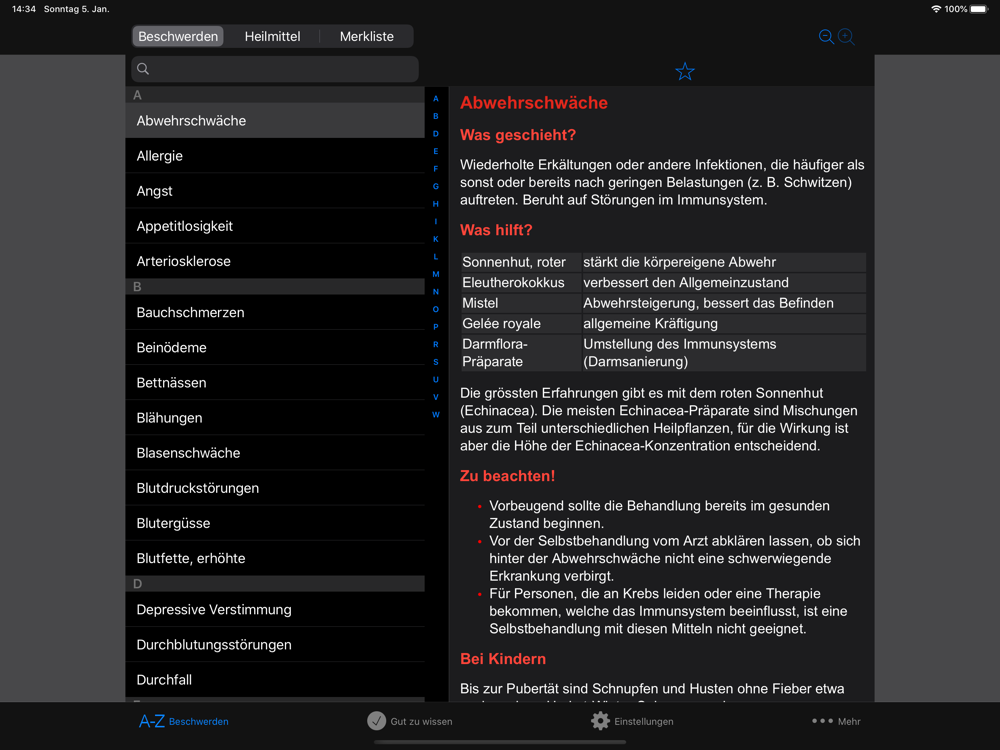
Task: Select the Beschwerden segment at top
Action: [178, 36]
